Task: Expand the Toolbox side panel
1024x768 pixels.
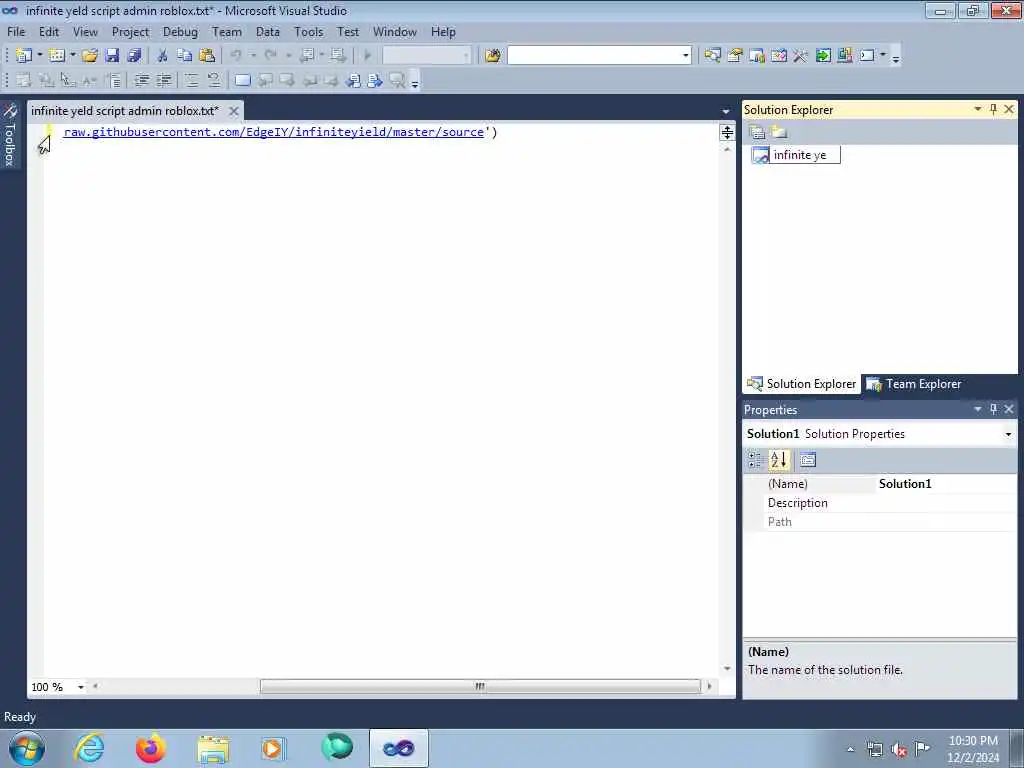Action: click(10, 135)
